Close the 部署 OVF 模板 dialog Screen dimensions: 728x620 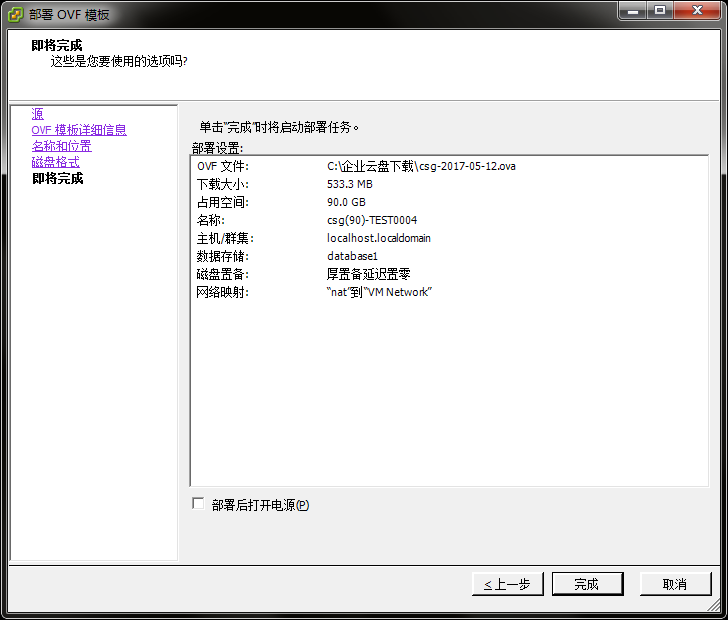(697, 10)
